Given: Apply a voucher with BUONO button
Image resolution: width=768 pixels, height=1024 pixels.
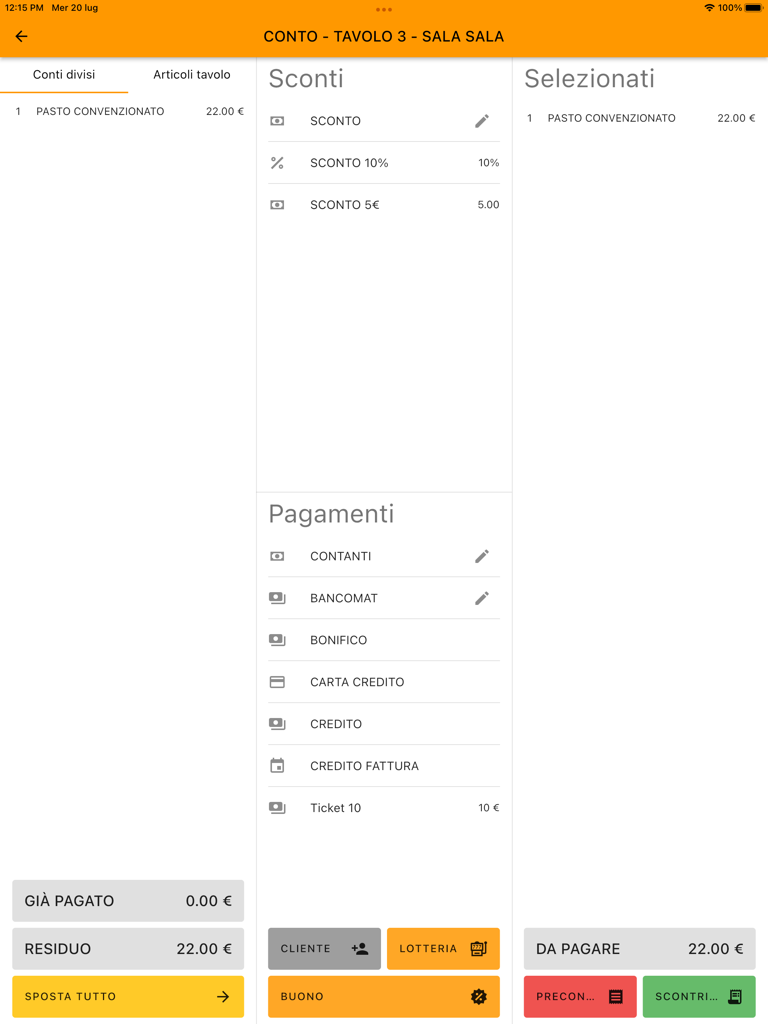Looking at the screenshot, I should click(x=384, y=997).
